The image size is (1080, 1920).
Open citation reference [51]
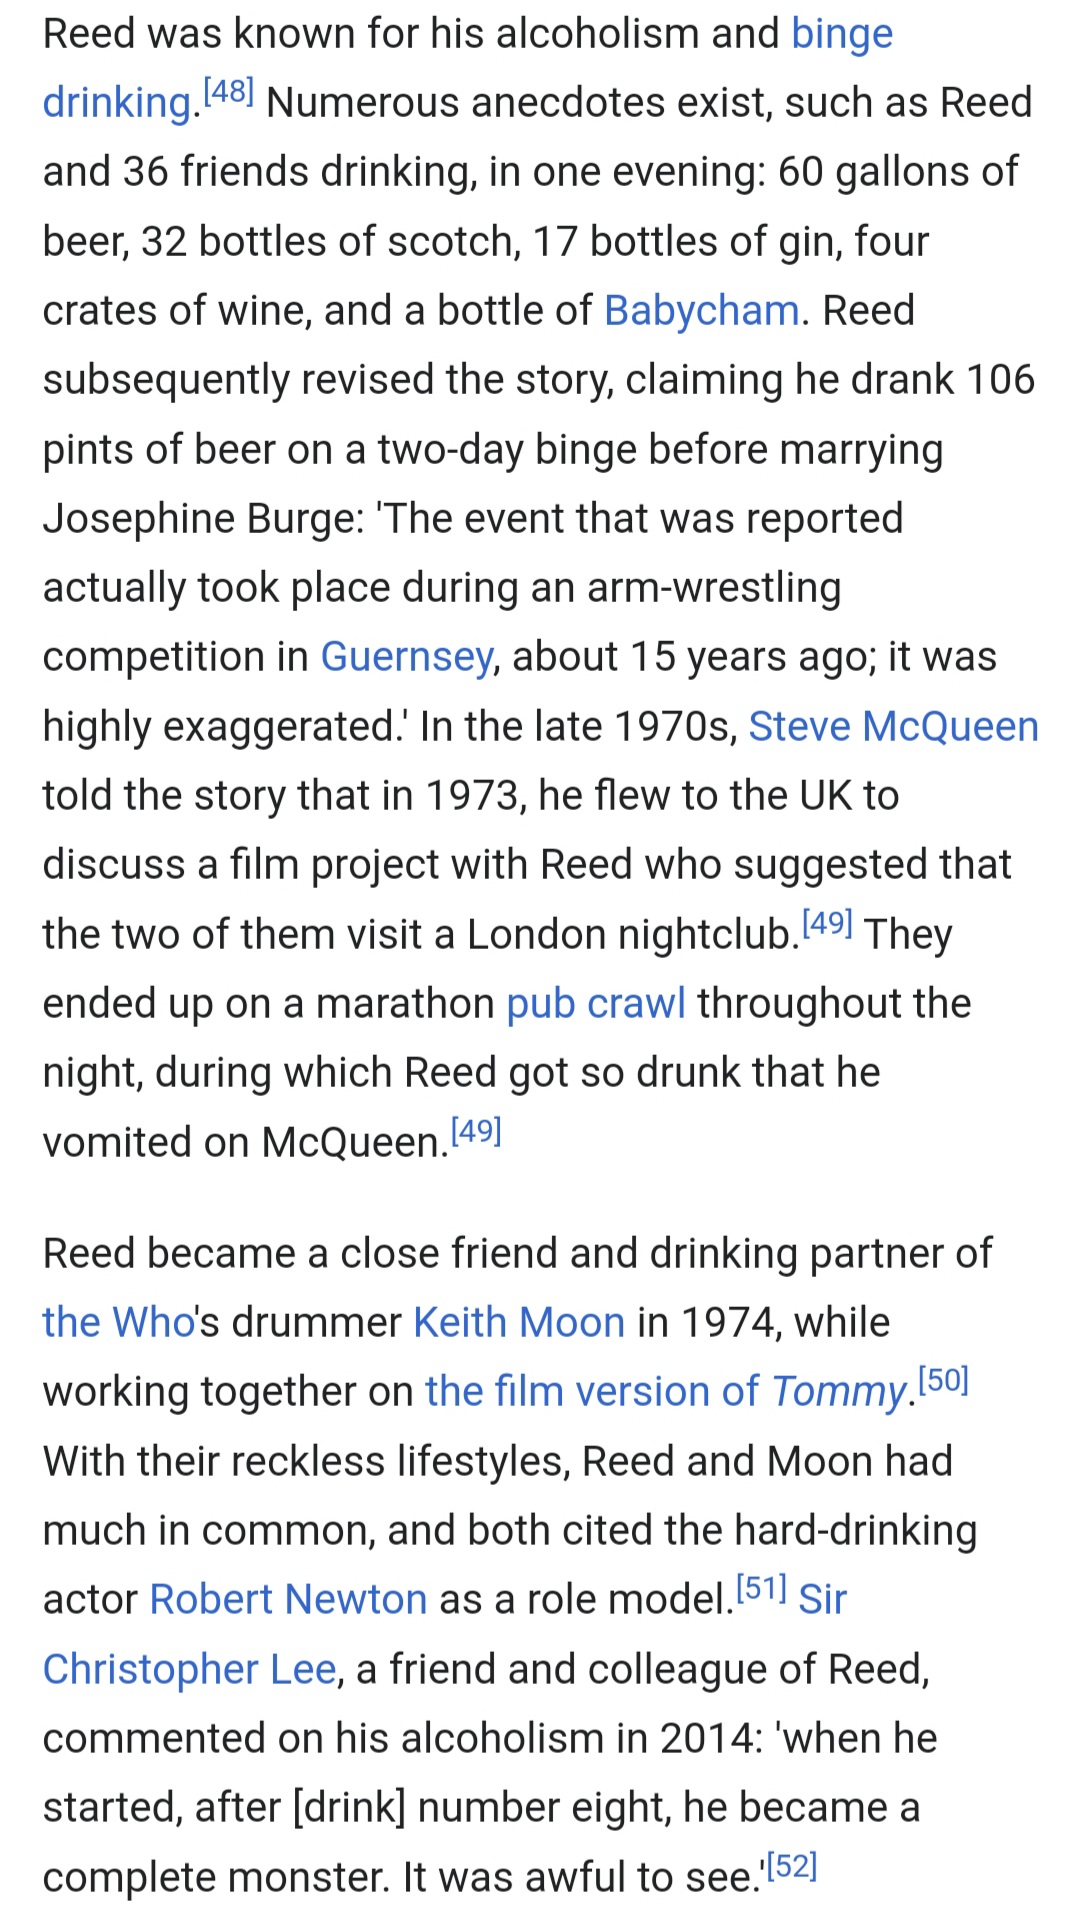[761, 1588]
